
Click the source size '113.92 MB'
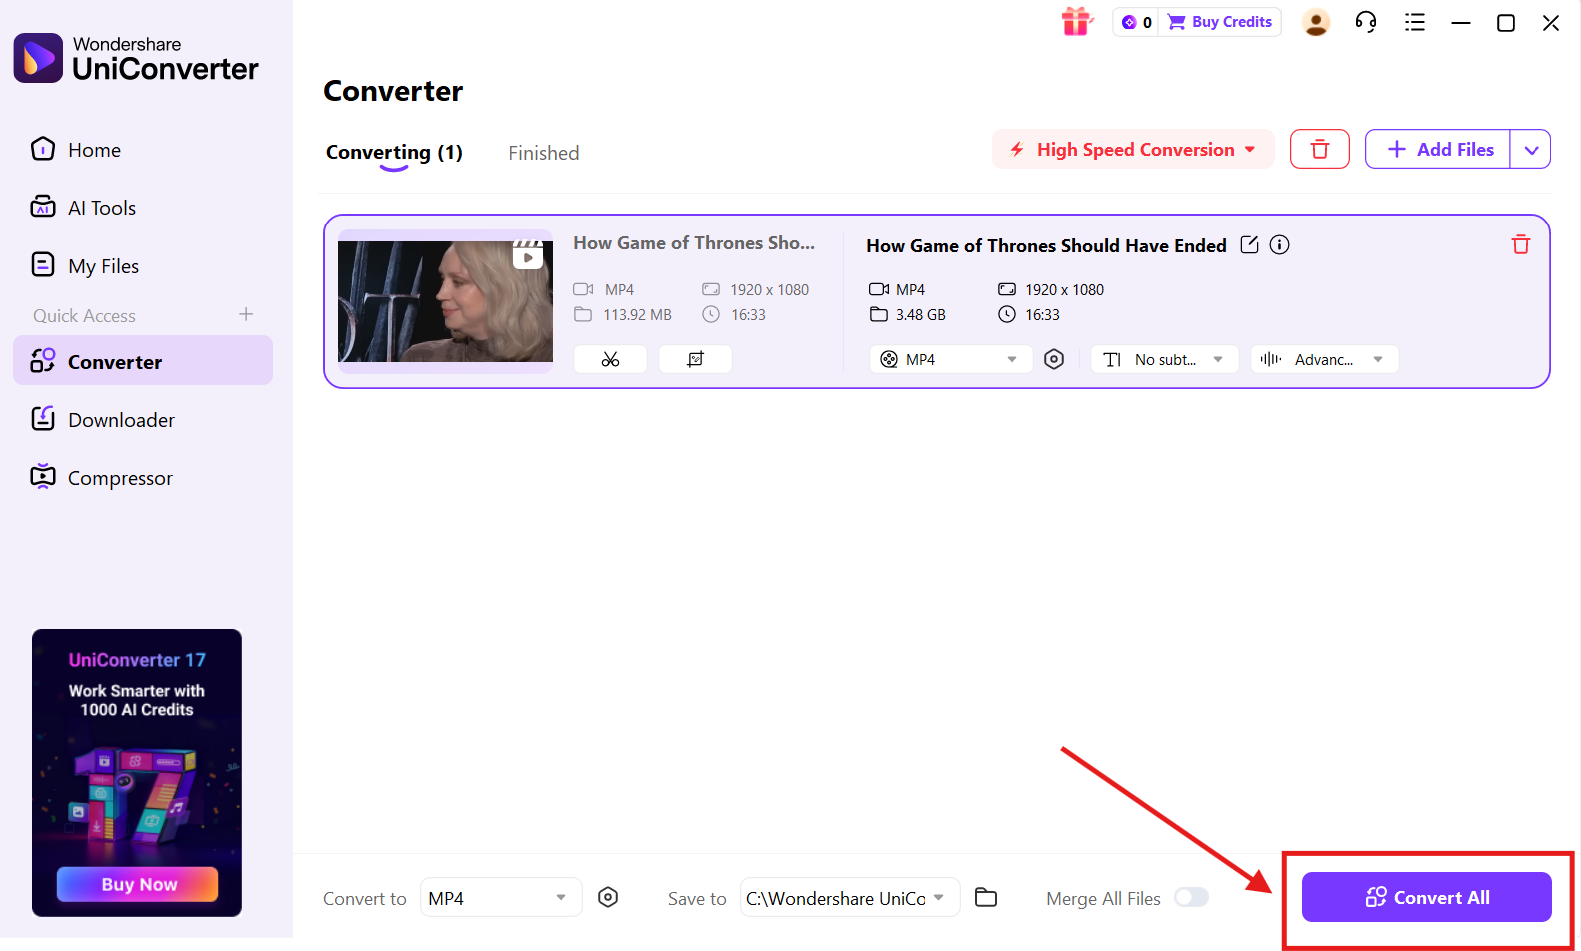pos(637,314)
